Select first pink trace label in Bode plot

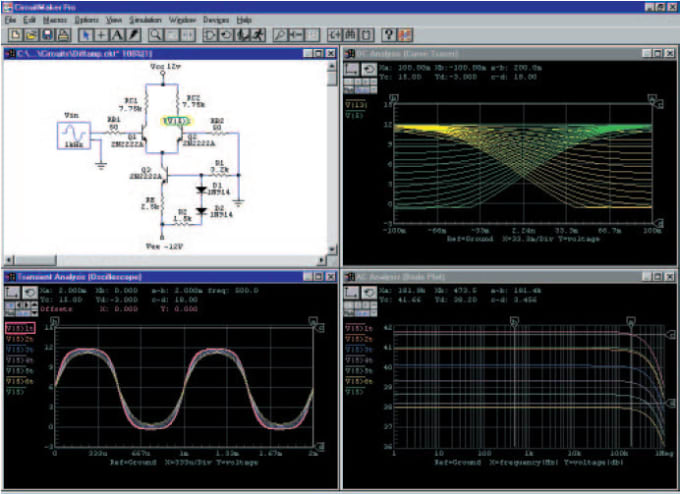(359, 328)
